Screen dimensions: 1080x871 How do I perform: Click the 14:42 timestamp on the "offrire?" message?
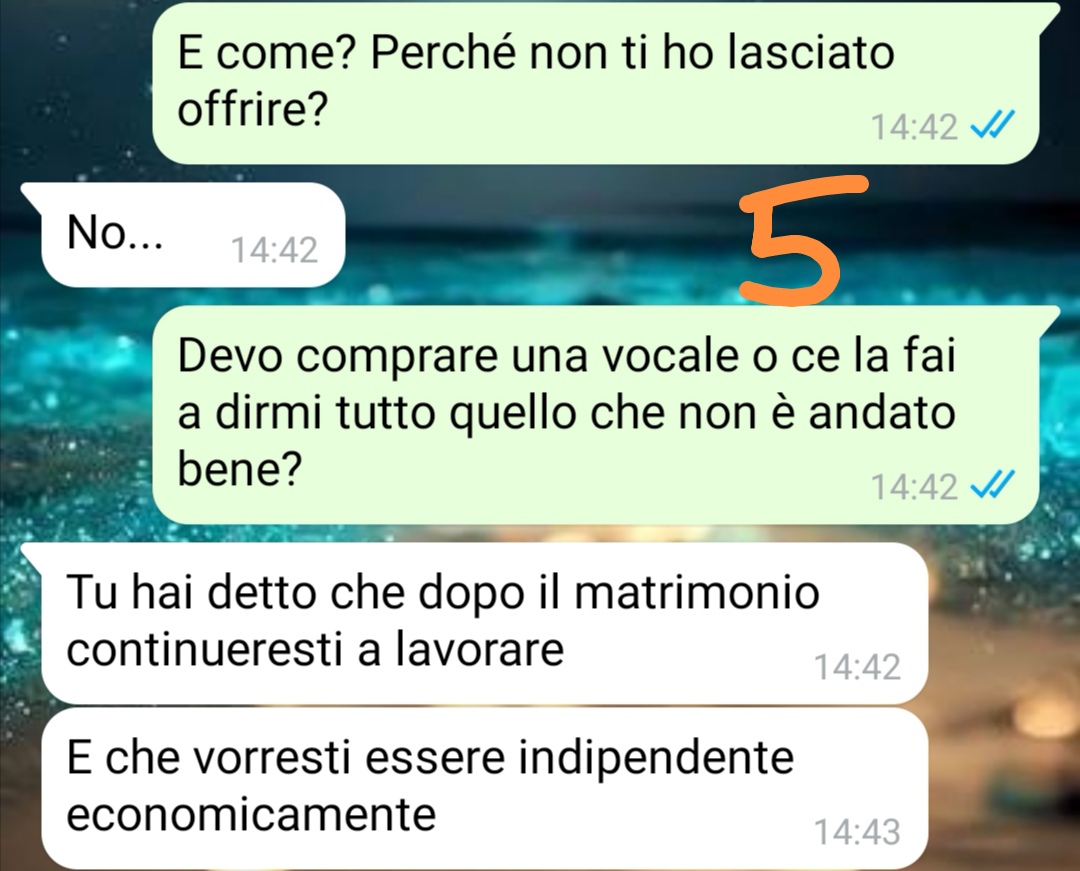pyautogui.click(x=914, y=127)
